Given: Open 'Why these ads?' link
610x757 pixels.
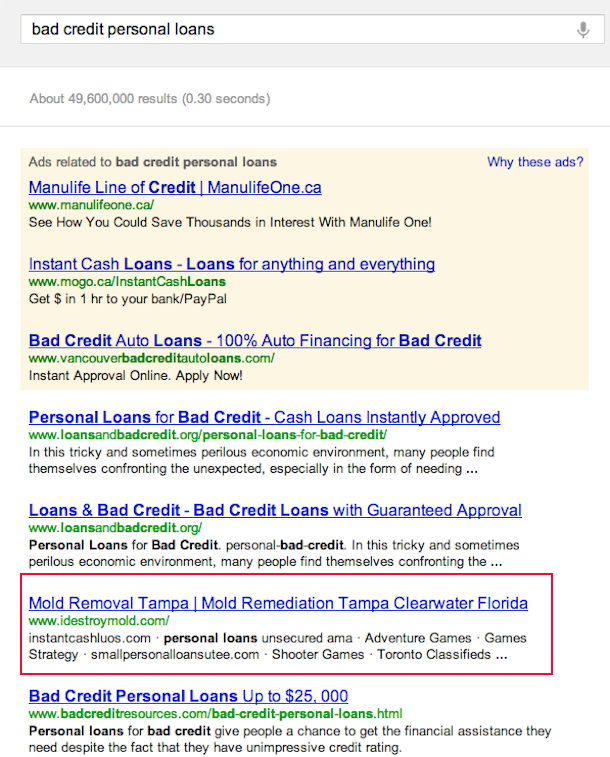Looking at the screenshot, I should [535, 162].
